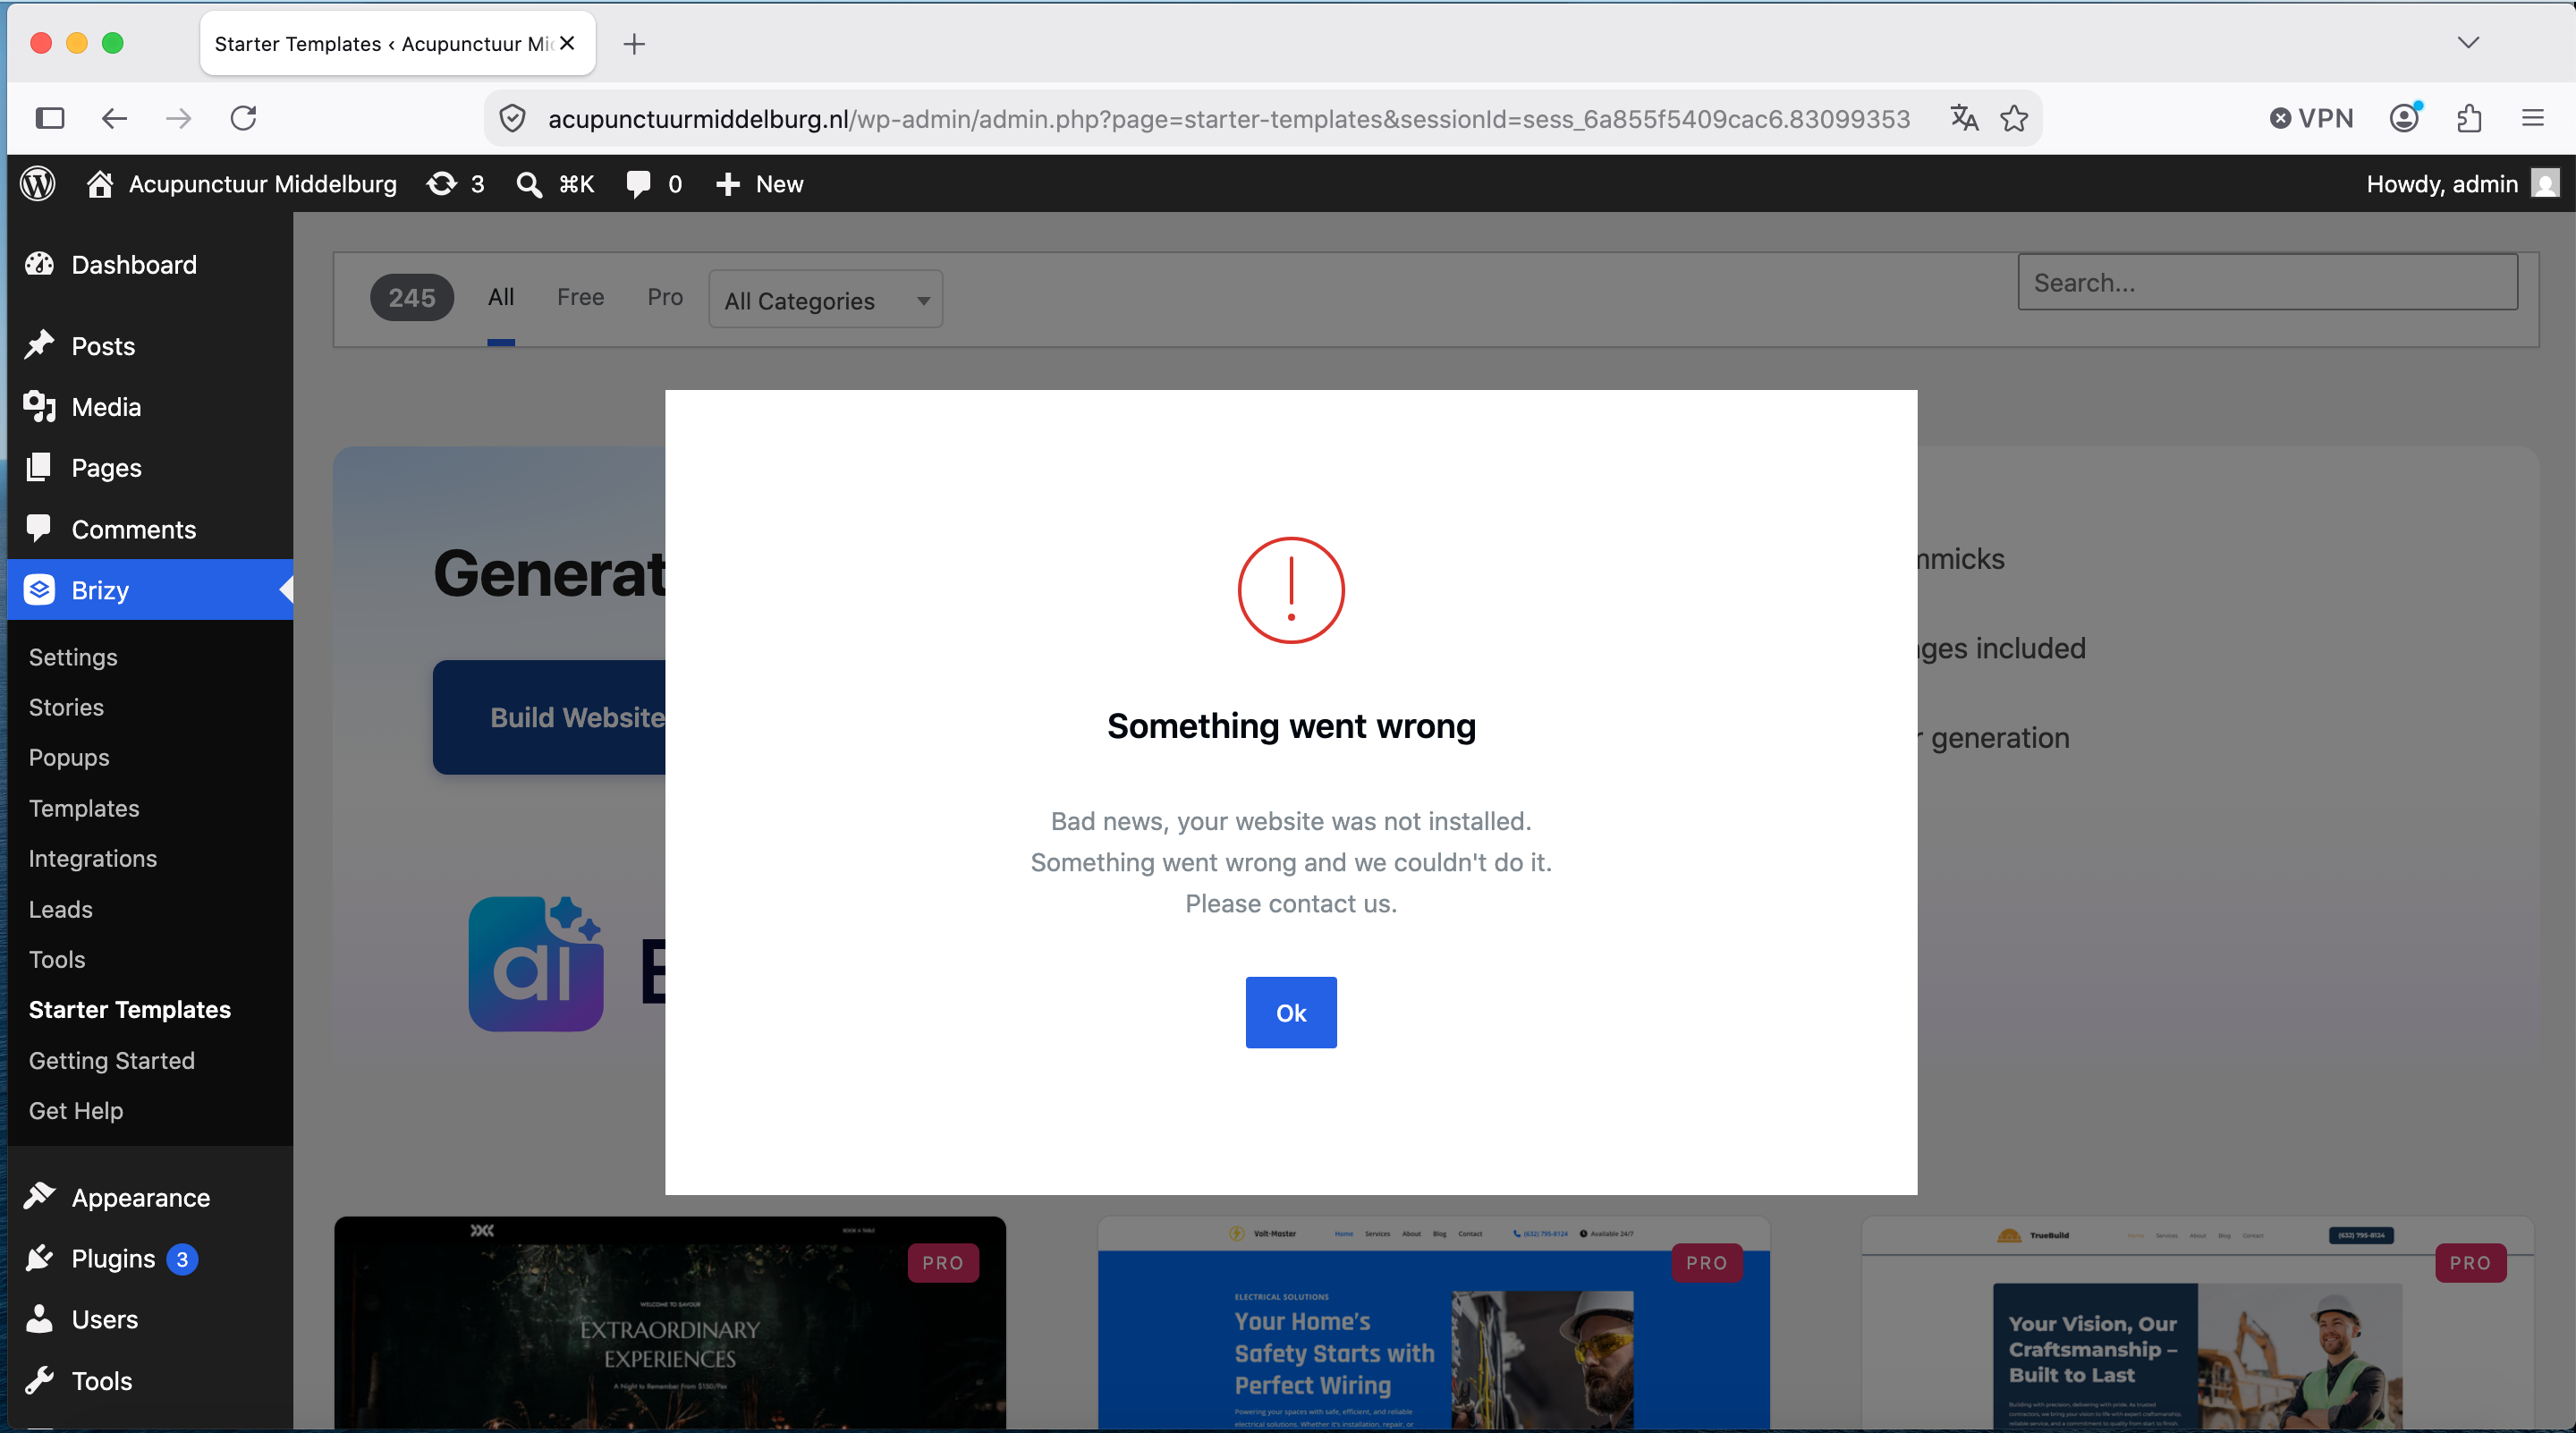The image size is (2576, 1433).
Task: Open Comments in the sidebar
Action: coord(150,529)
